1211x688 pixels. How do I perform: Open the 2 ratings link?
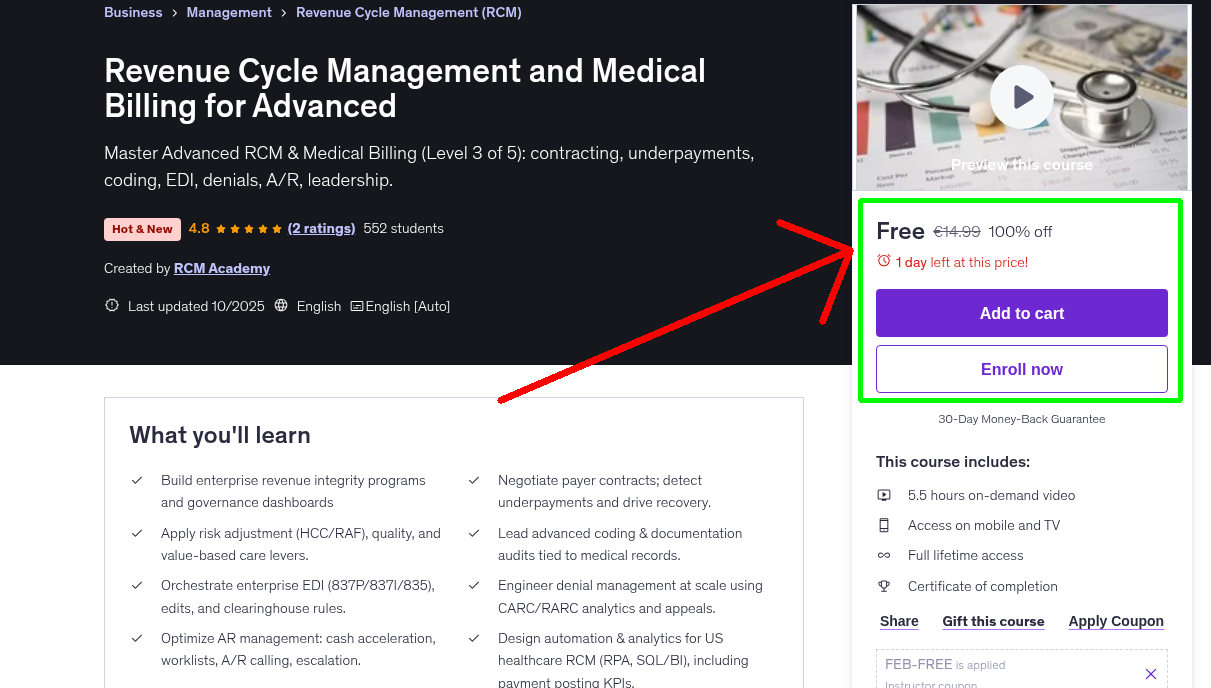(x=321, y=228)
